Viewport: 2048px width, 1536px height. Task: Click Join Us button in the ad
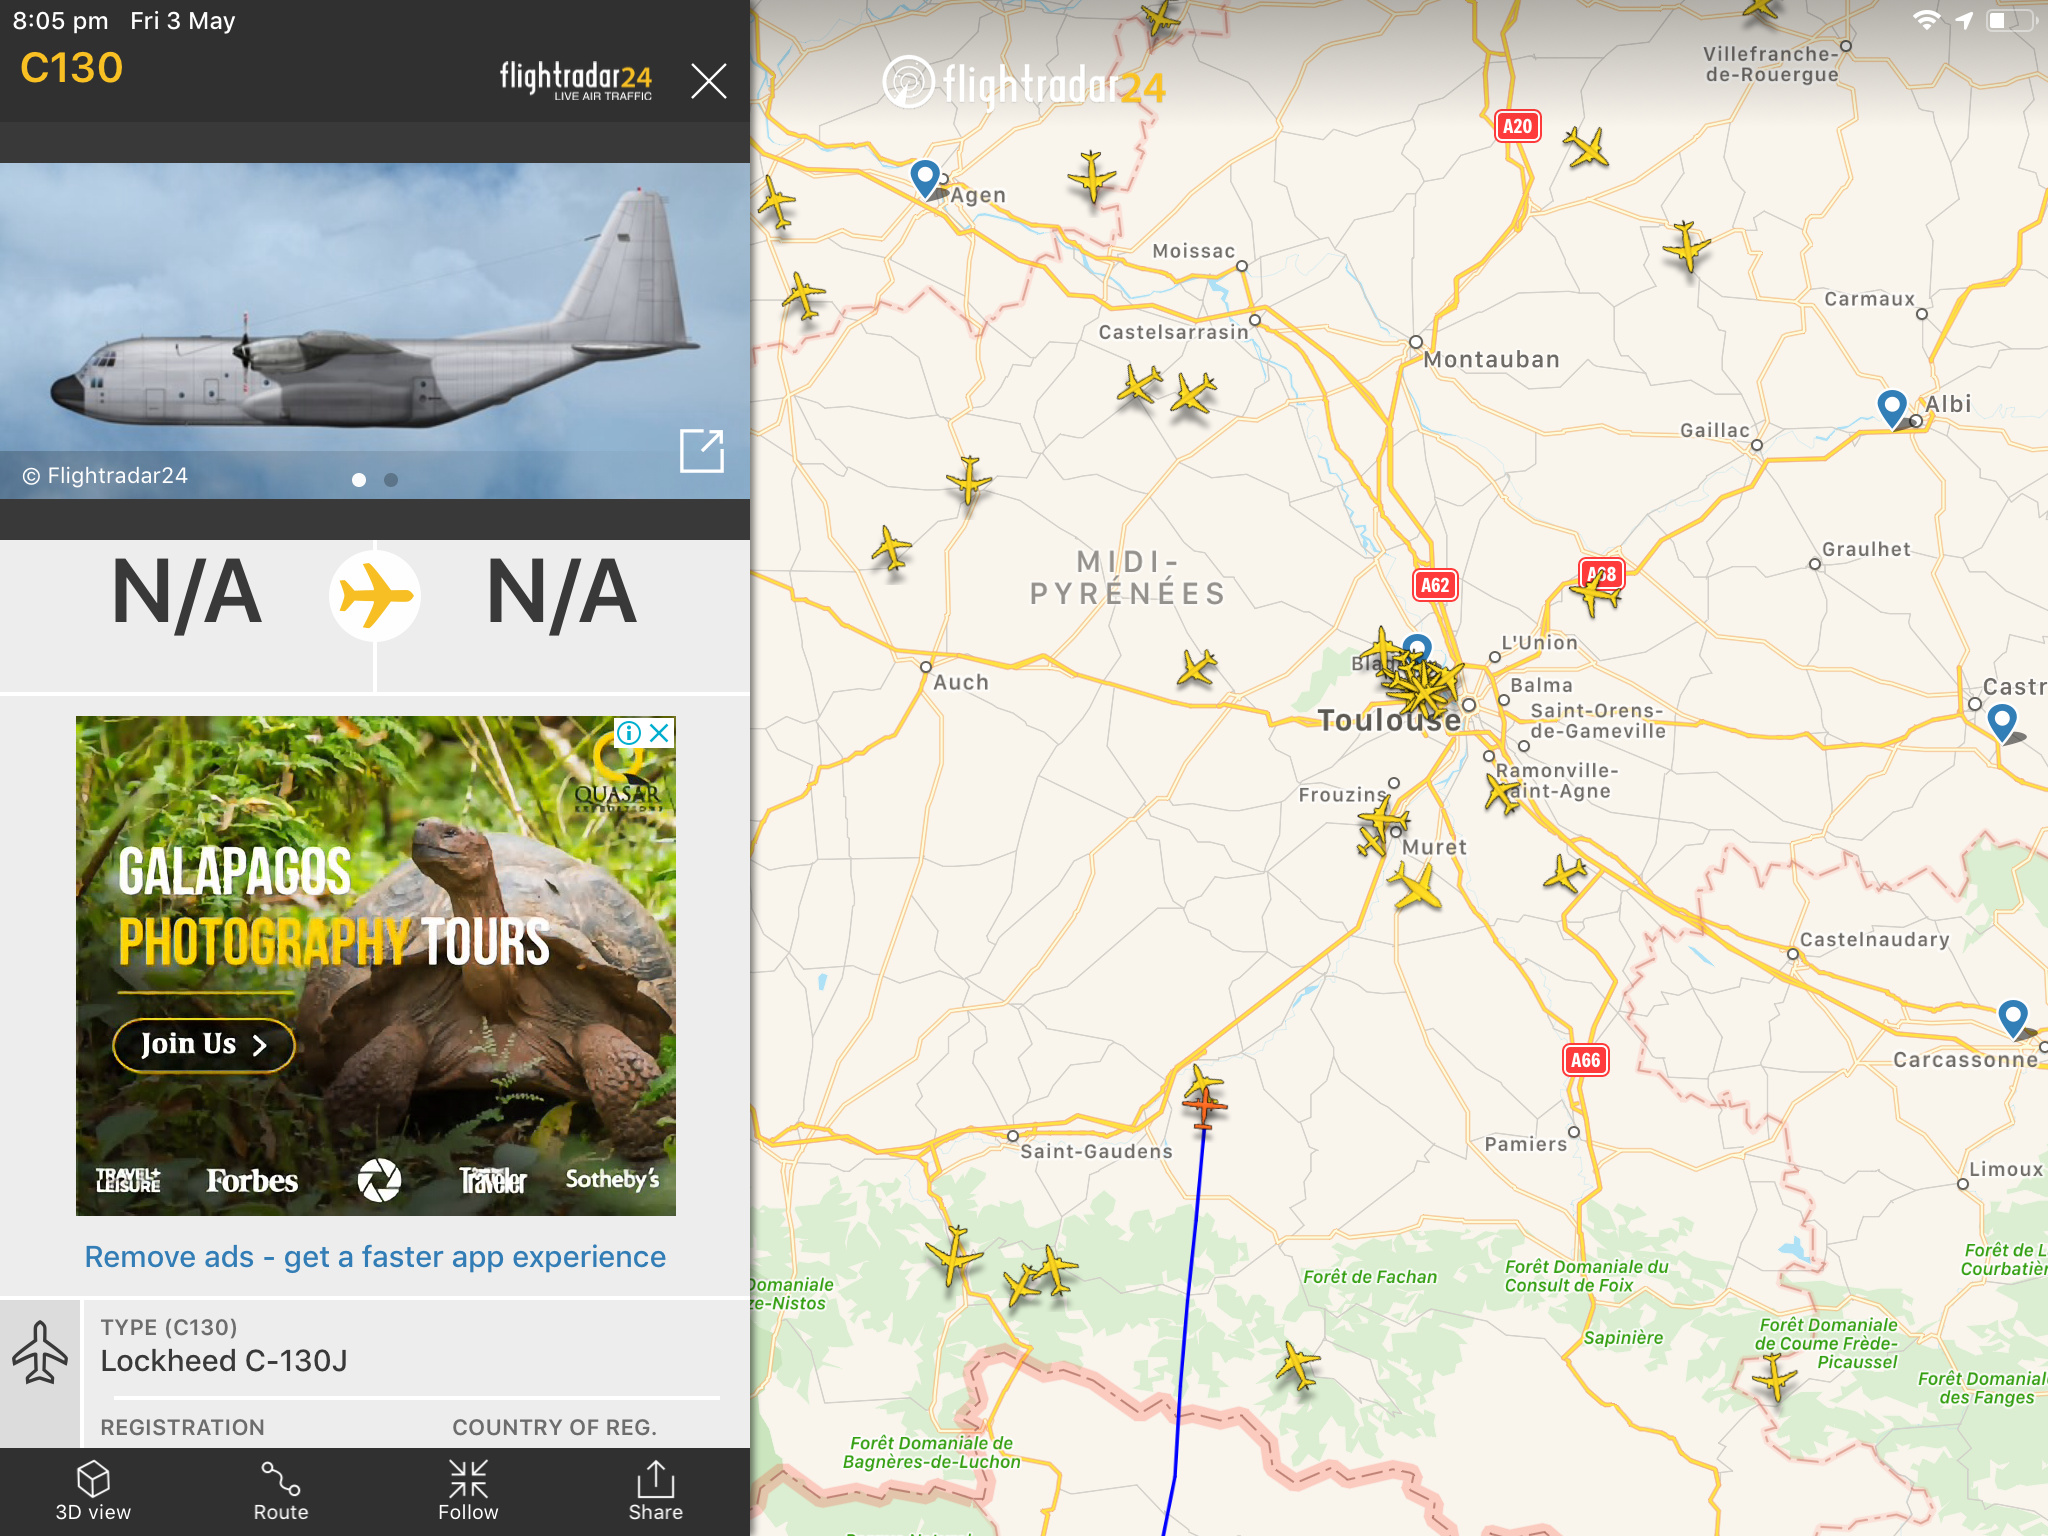[204, 1045]
